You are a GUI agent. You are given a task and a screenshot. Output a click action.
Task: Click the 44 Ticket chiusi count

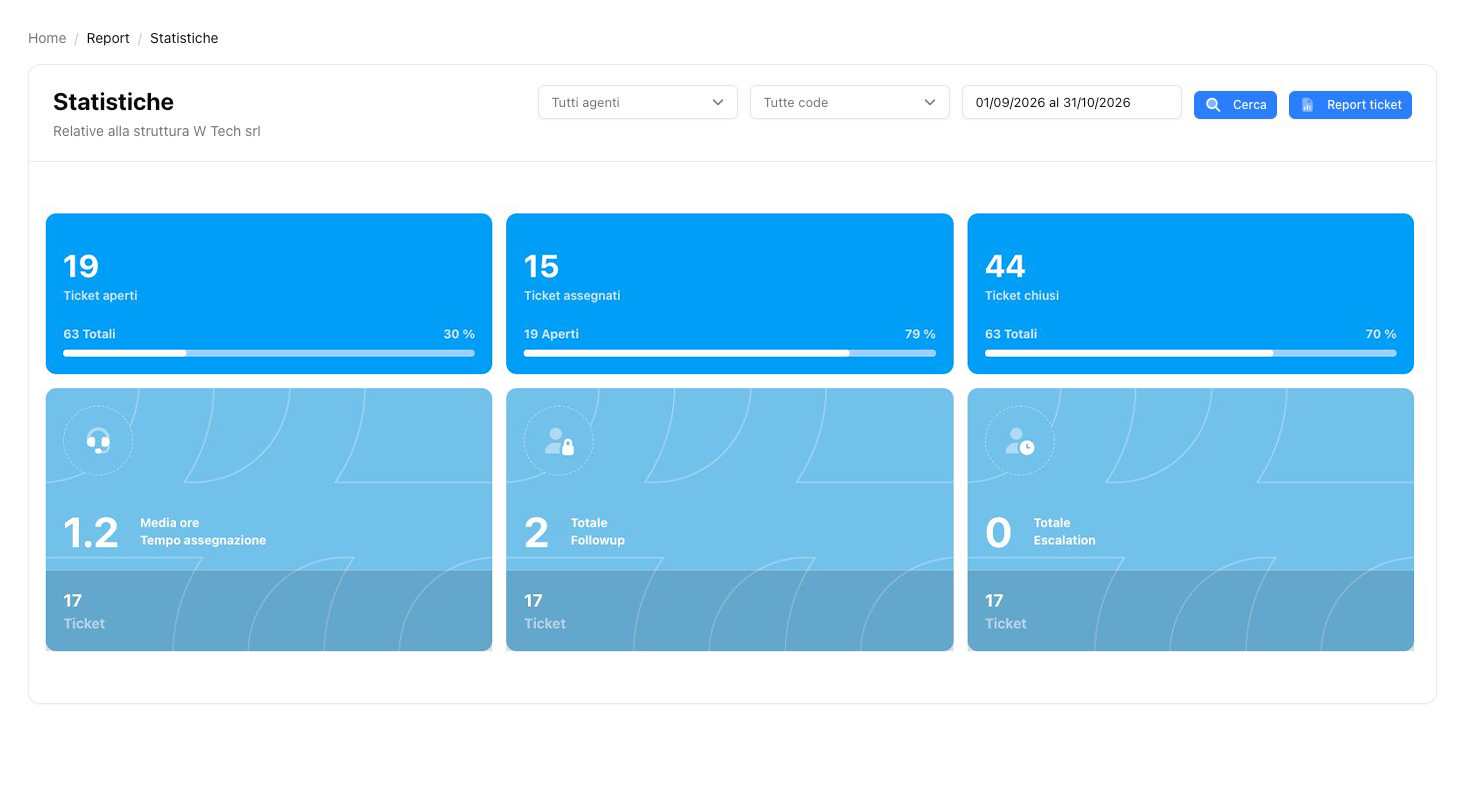click(x=1005, y=266)
